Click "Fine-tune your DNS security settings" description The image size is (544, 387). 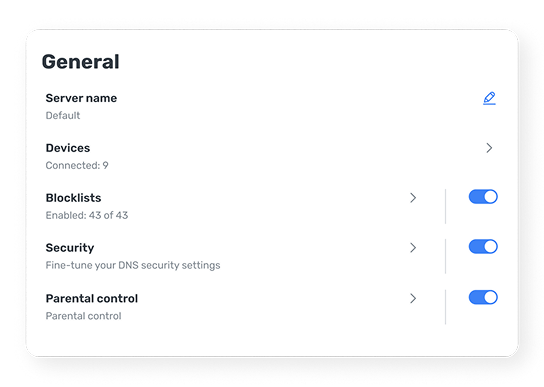[x=133, y=266]
